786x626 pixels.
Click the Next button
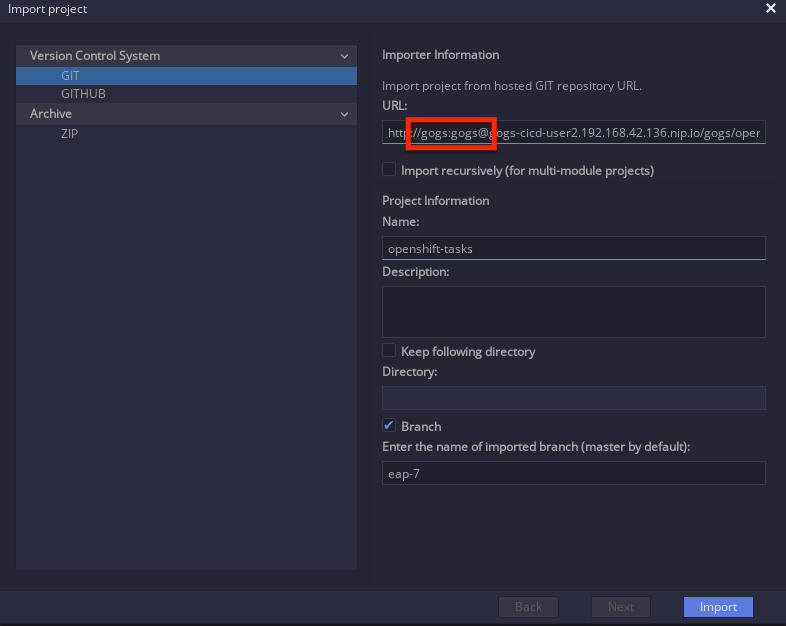pyautogui.click(x=621, y=607)
